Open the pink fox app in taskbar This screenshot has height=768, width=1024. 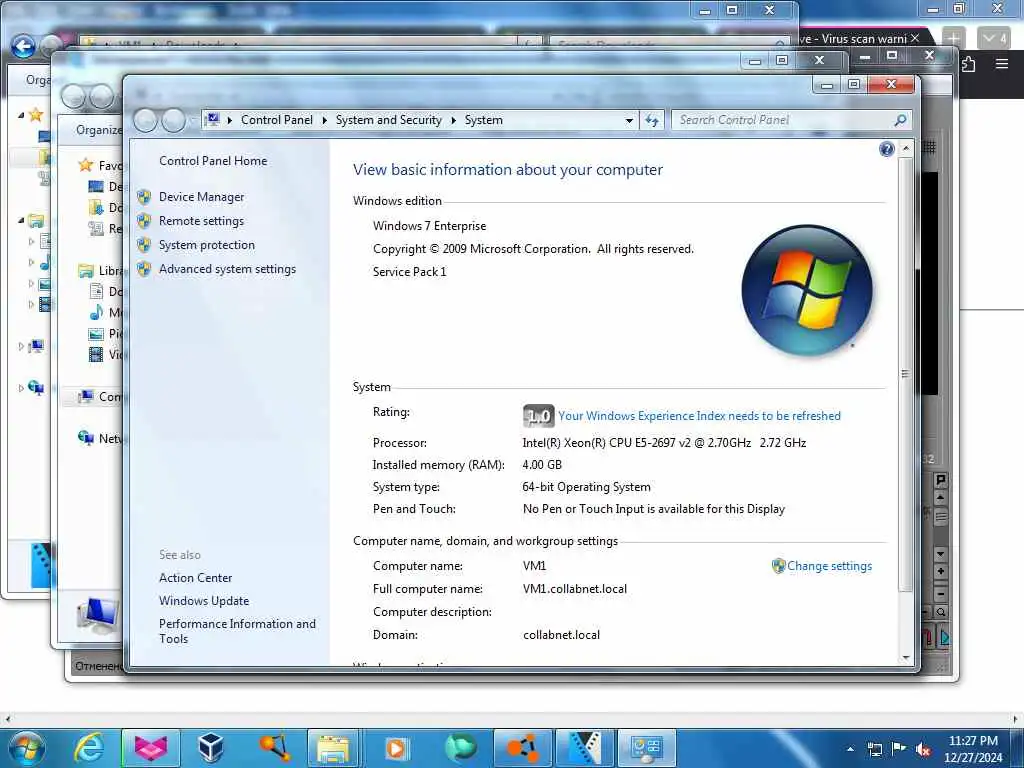point(150,748)
